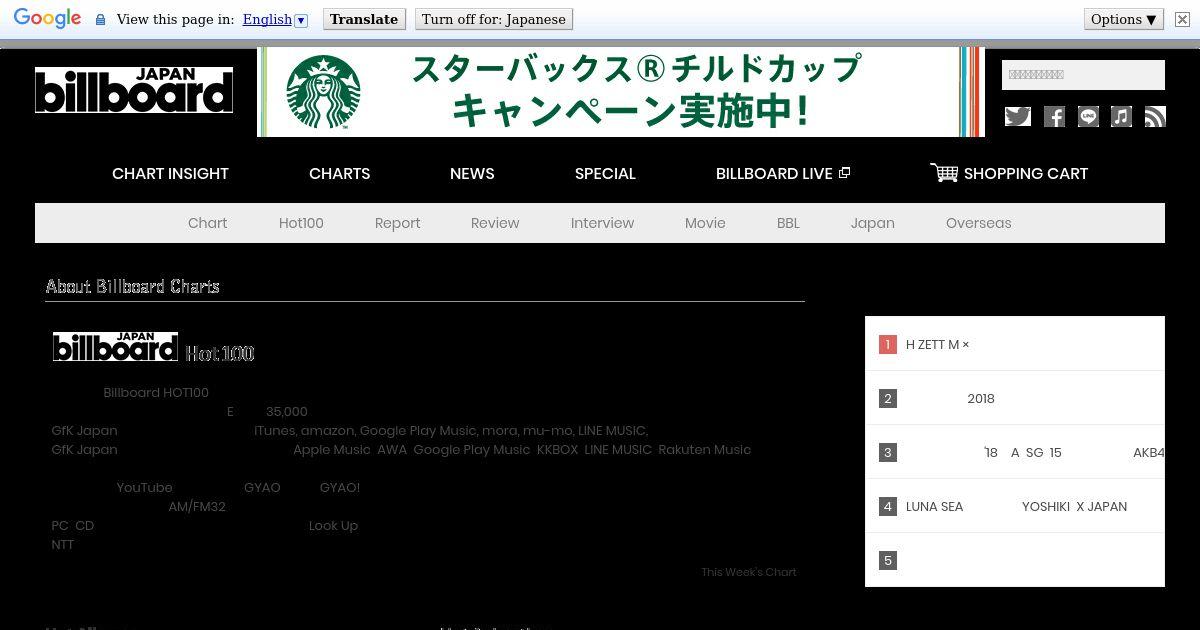
Task: Open ranking item 2 with 2018
Action: pyautogui.click(x=1015, y=398)
